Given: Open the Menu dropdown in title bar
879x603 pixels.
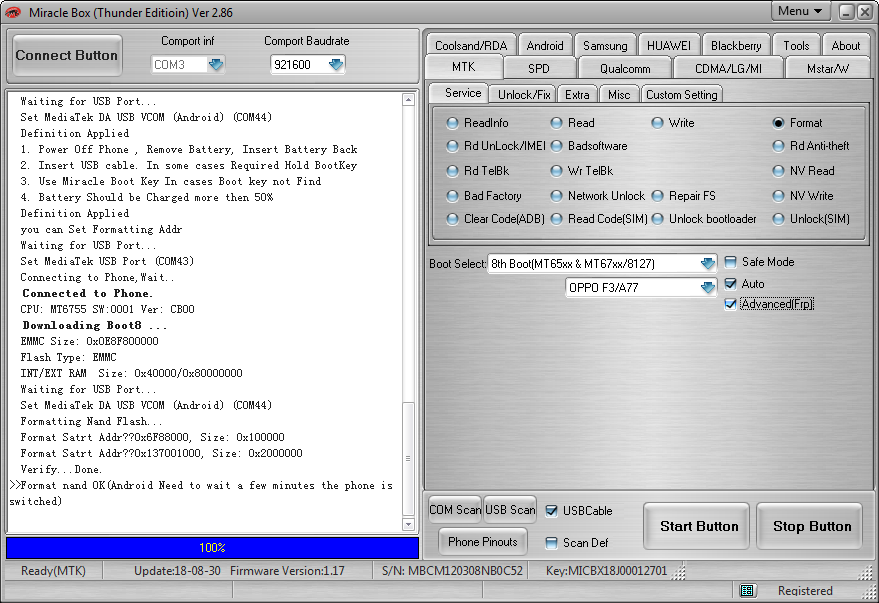Looking at the screenshot, I should (800, 11).
